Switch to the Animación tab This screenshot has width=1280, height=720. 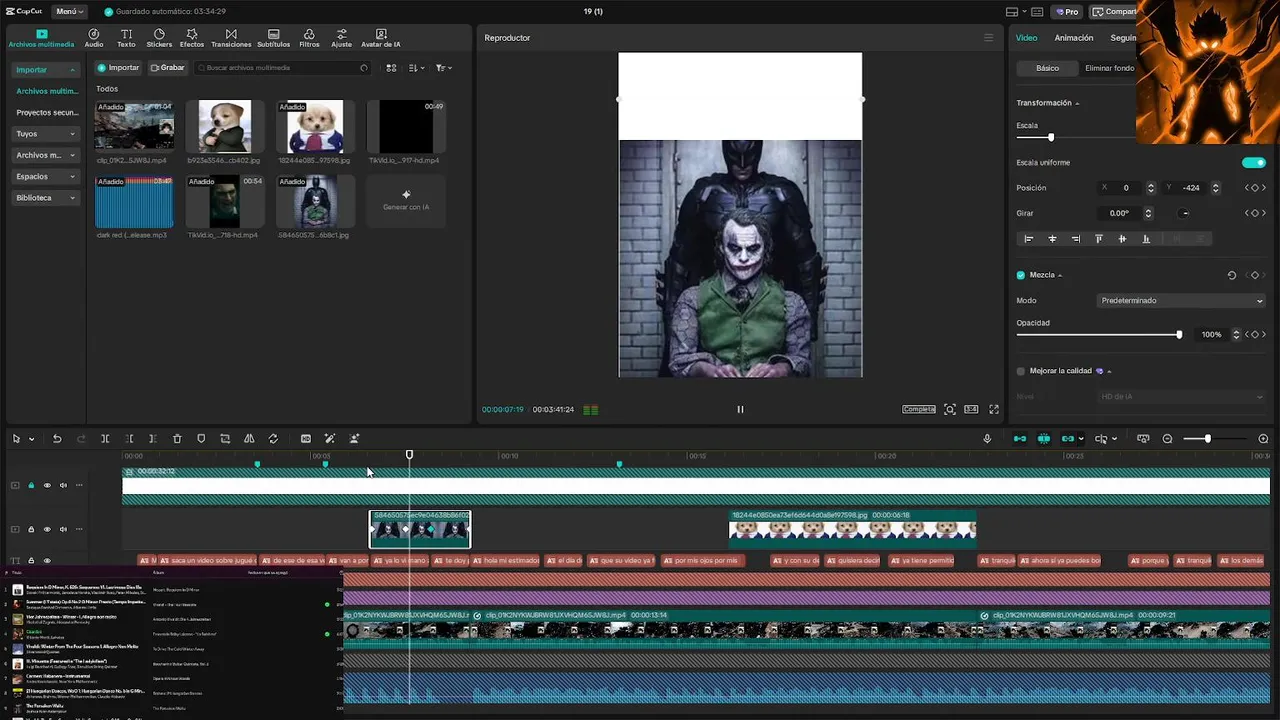pyautogui.click(x=1074, y=38)
